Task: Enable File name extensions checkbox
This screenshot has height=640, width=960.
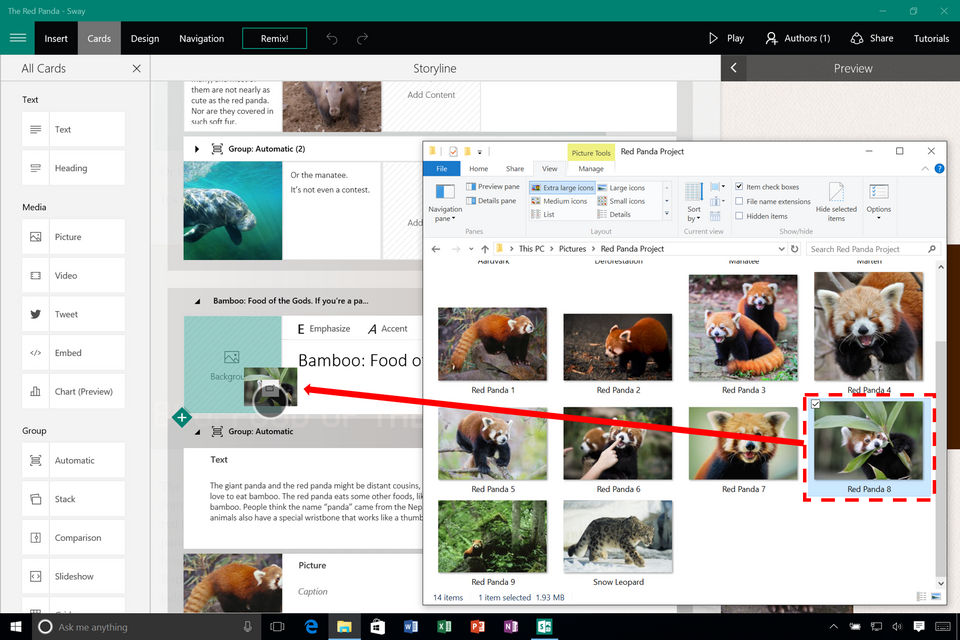Action: pyautogui.click(x=739, y=201)
